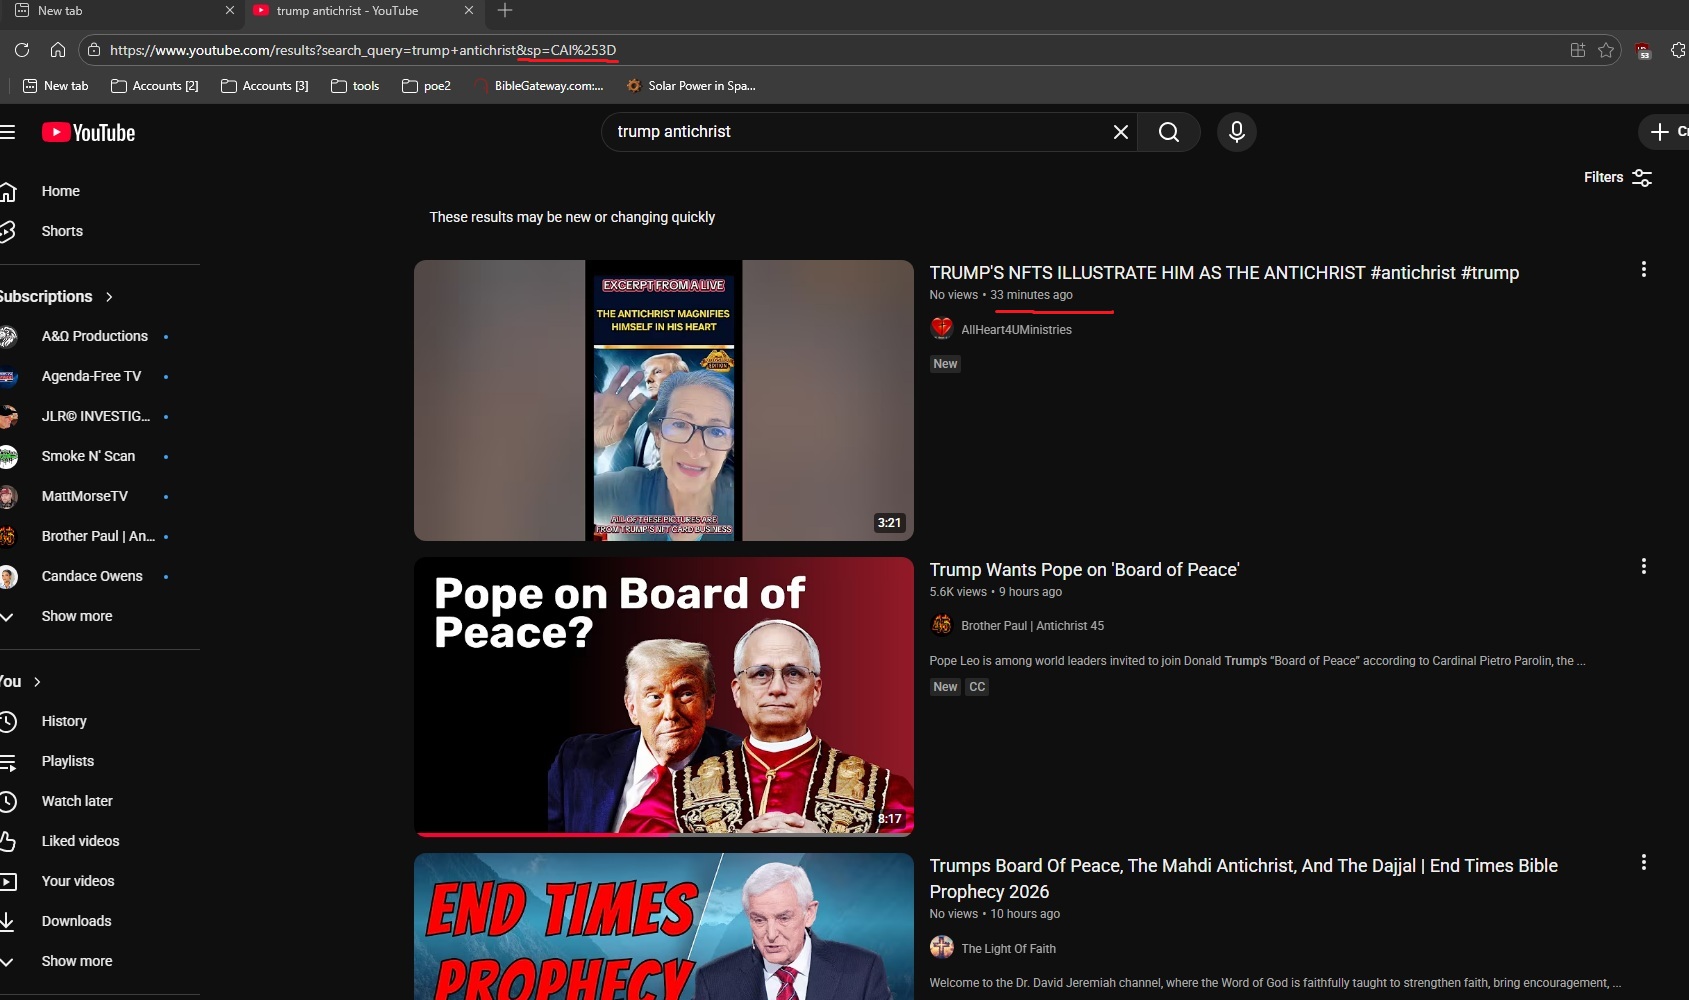View site information lock icon
This screenshot has height=1000, width=1689.
(94, 50)
